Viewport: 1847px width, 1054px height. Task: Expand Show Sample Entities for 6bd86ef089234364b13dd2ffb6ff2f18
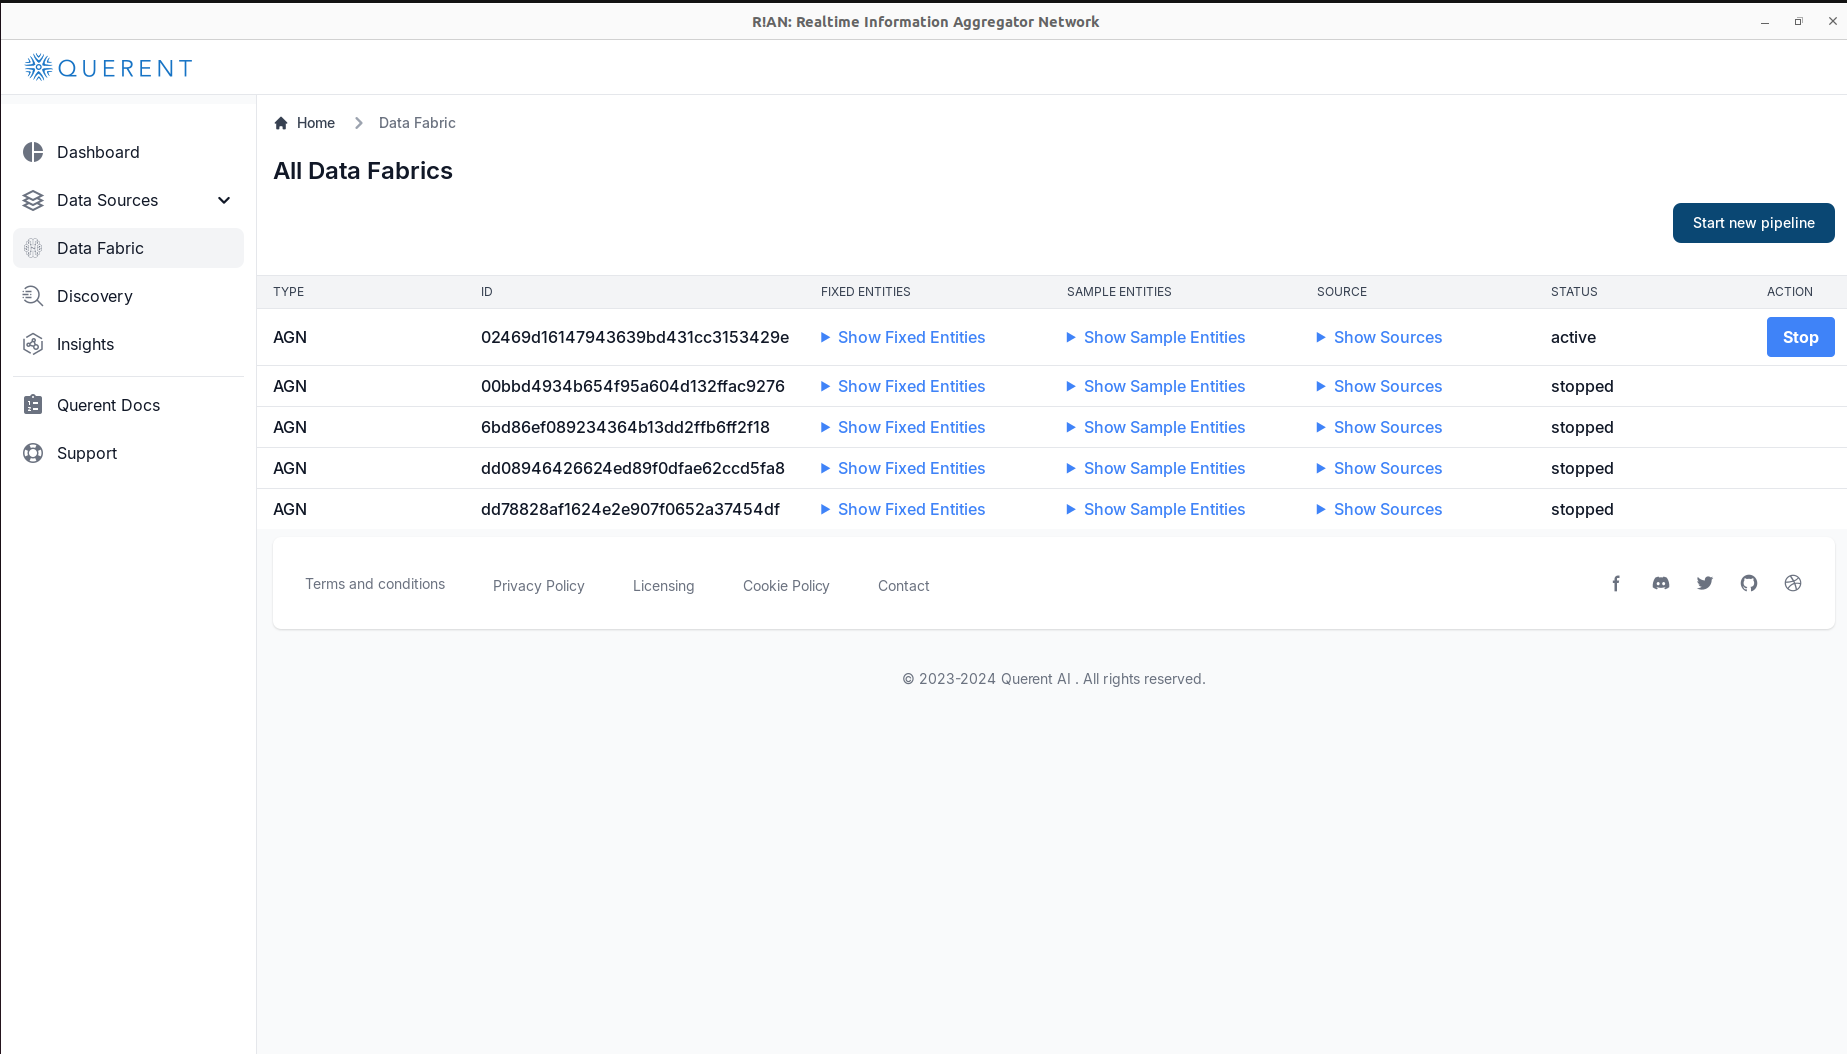[x=1156, y=427]
